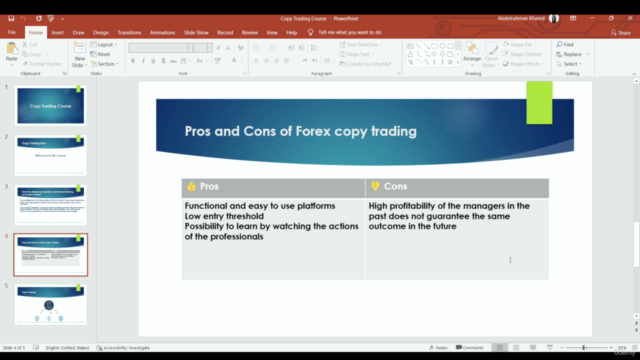This screenshot has height=360, width=640.
Task: Click Accessibility: Investigate in status bar
Action: point(123,348)
